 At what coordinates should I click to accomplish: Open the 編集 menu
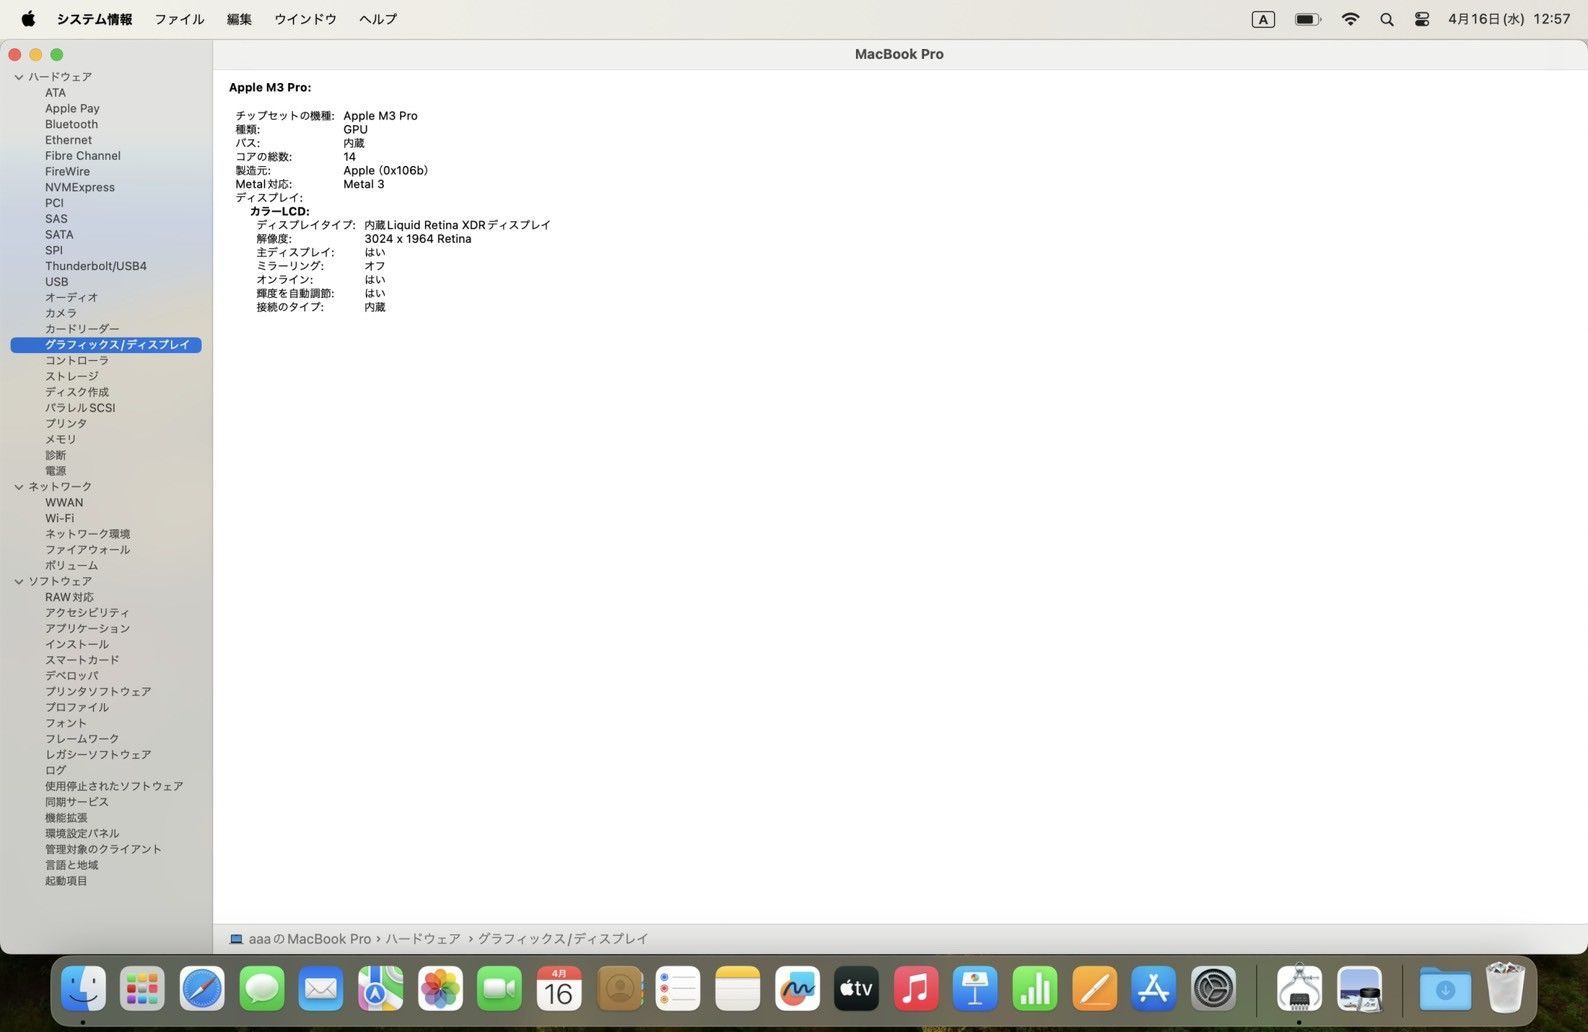click(239, 19)
